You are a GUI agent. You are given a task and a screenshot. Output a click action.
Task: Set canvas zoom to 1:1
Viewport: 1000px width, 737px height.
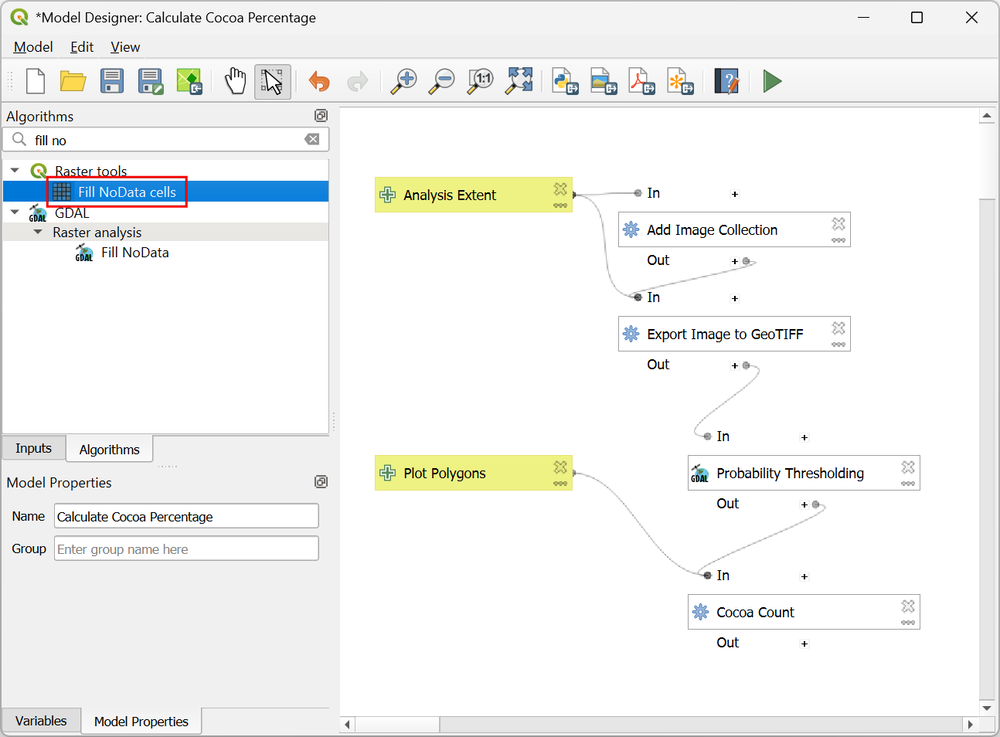point(480,82)
